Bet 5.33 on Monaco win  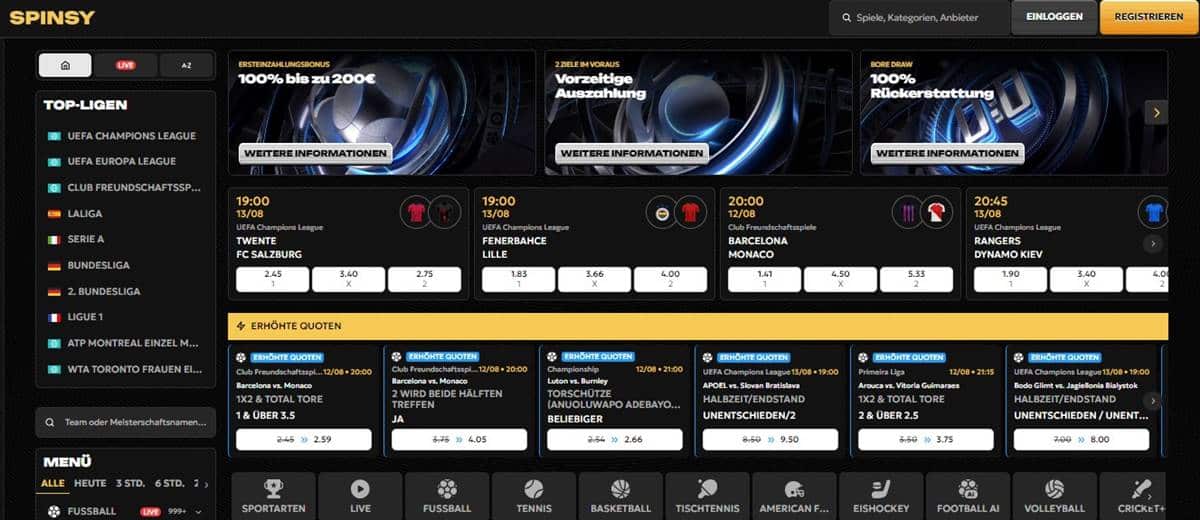pyautogui.click(x=916, y=279)
